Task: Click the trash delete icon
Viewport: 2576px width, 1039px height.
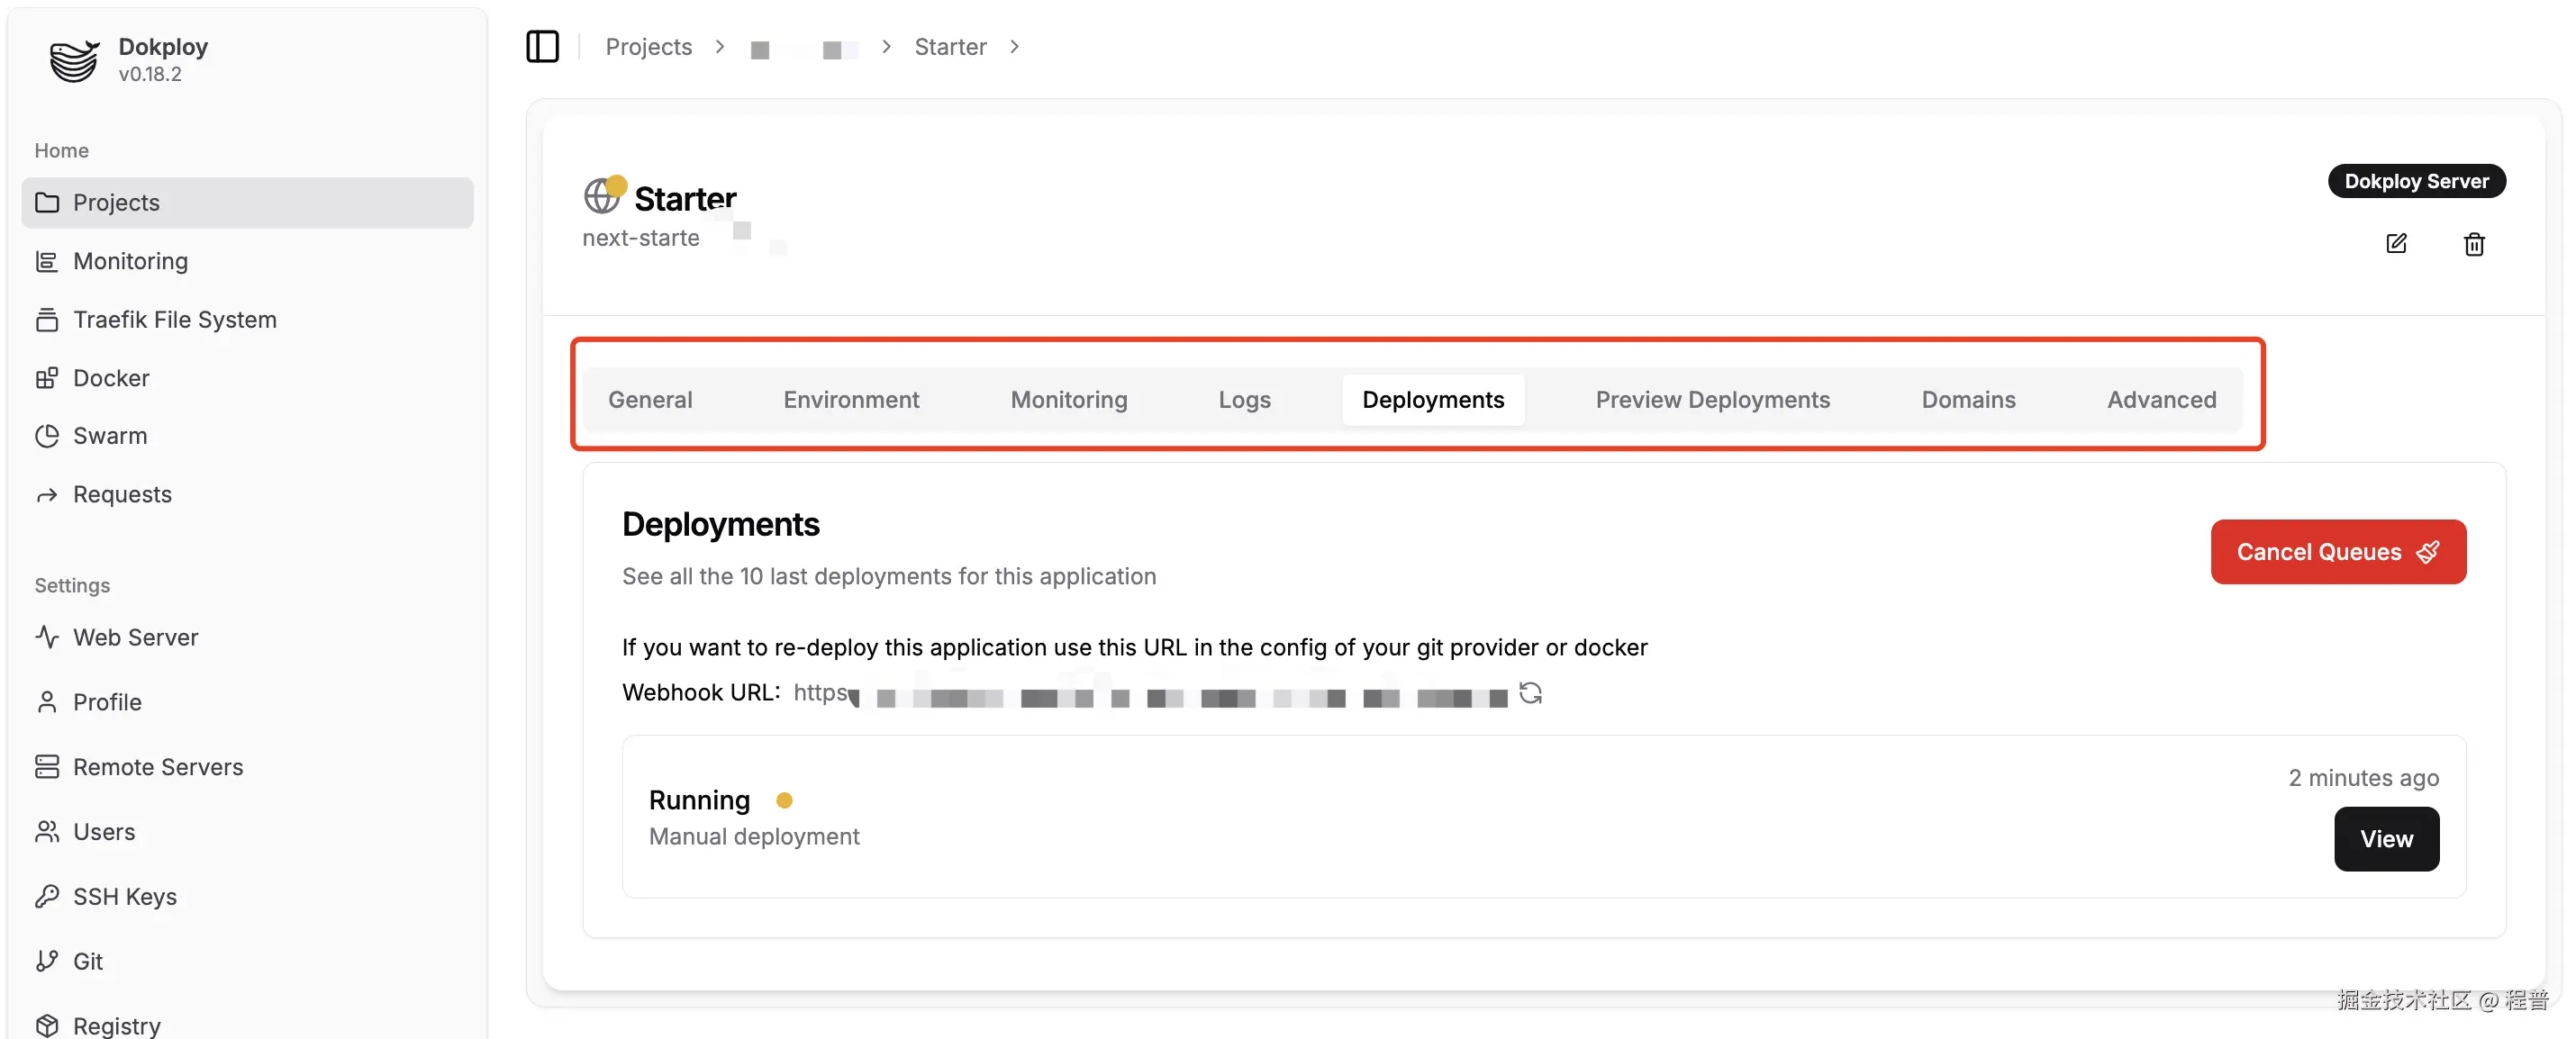Action: pos(2473,244)
